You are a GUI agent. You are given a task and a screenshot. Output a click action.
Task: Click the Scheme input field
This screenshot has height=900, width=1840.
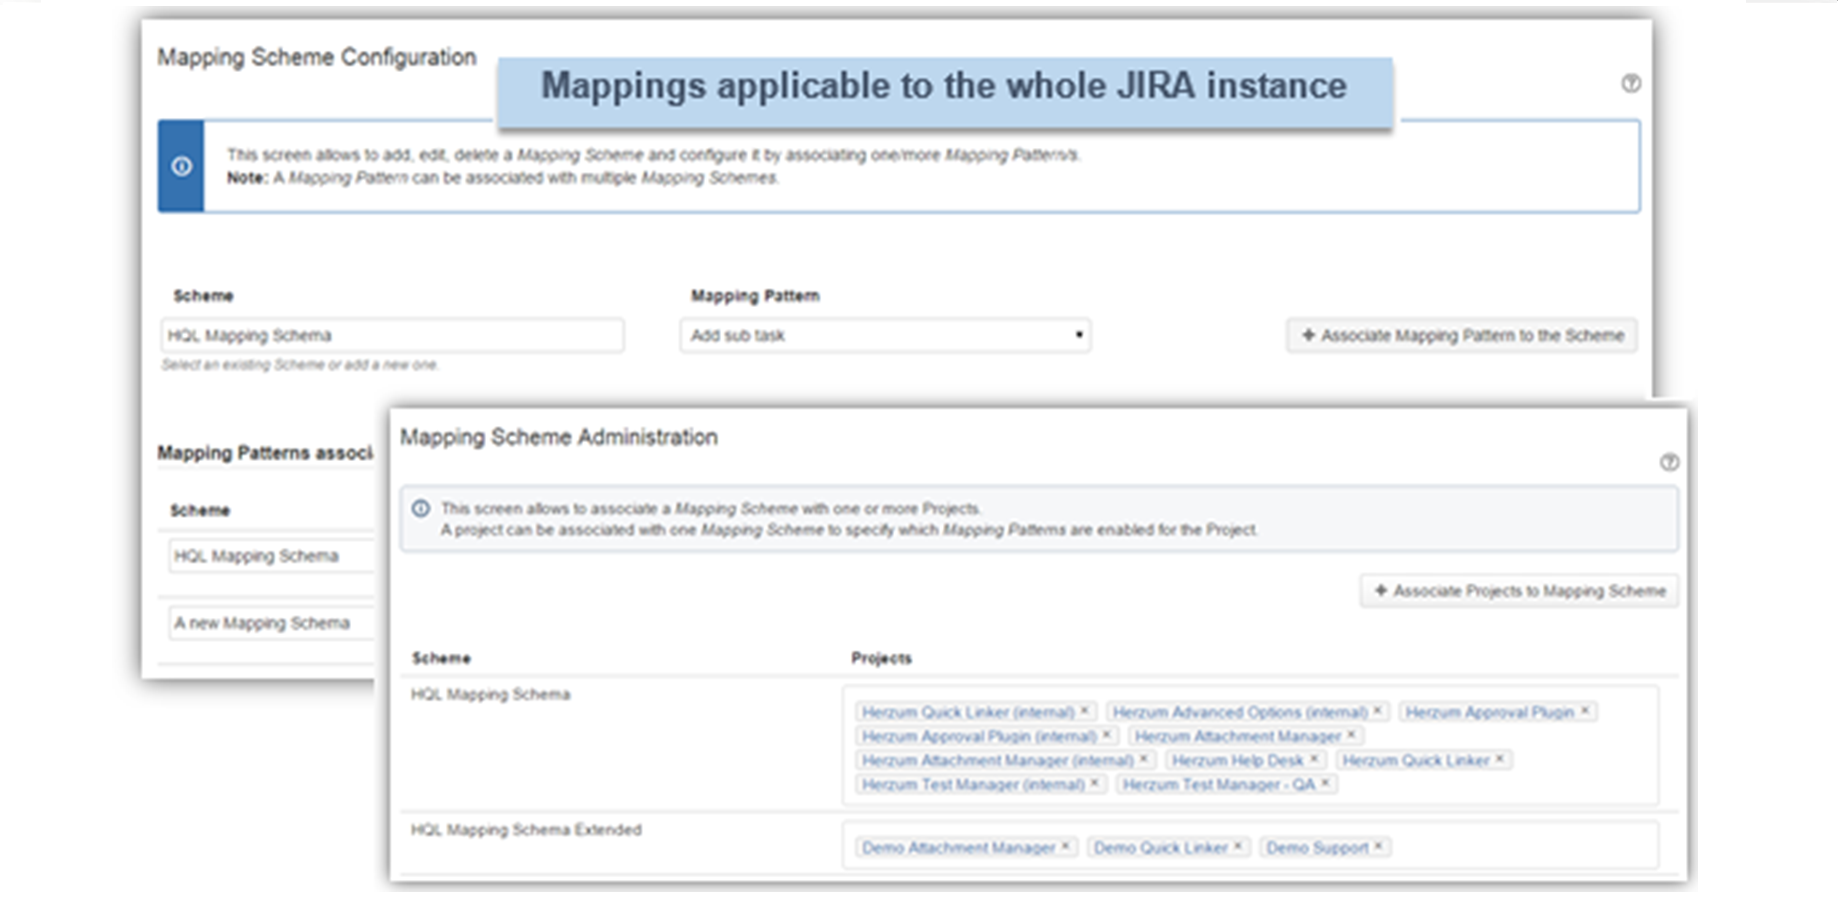pos(392,335)
